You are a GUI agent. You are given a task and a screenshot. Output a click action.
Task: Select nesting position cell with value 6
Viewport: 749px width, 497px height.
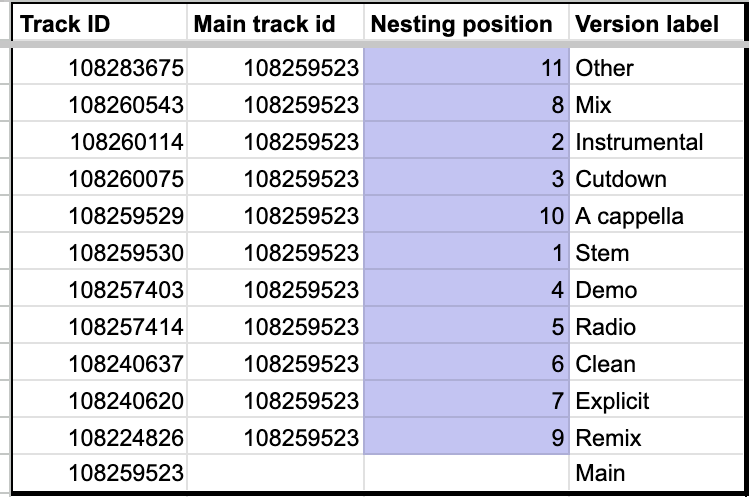[466, 362]
